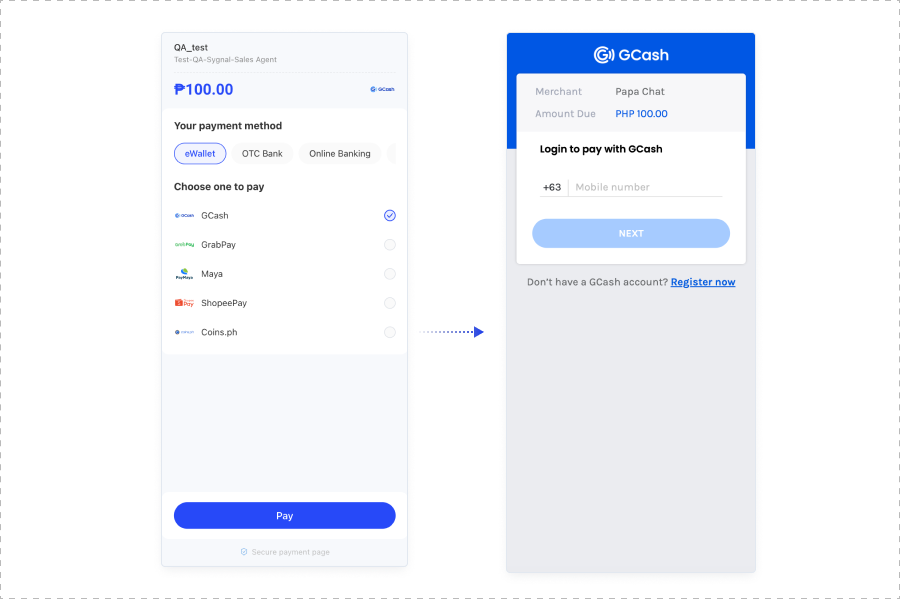
Task: Click the blue Pay button
Action: (285, 516)
